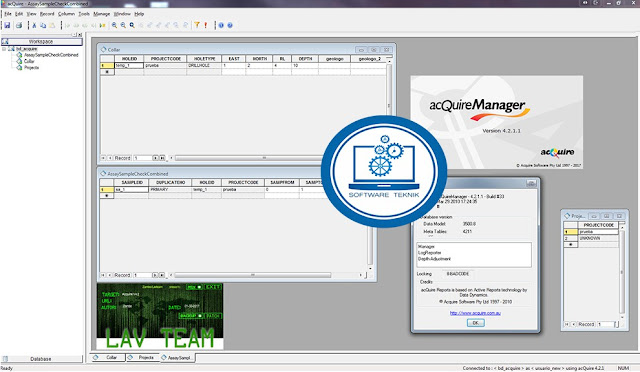The height and width of the screenshot is (372, 640).
Task: Click the Cut scissors icon
Action: [34, 25]
